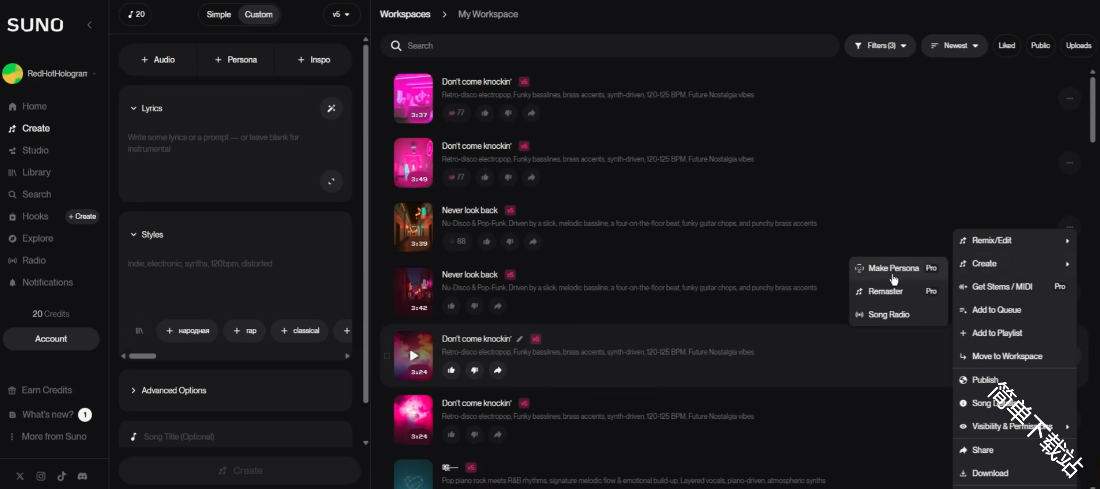
Task: Tick the checkbox beside the highlighted song
Action: [x=387, y=356]
